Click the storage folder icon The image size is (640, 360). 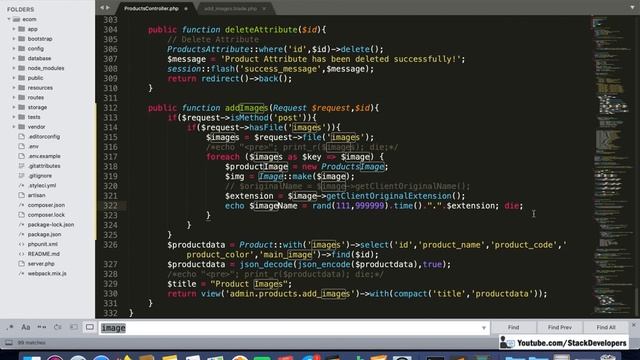22,107
